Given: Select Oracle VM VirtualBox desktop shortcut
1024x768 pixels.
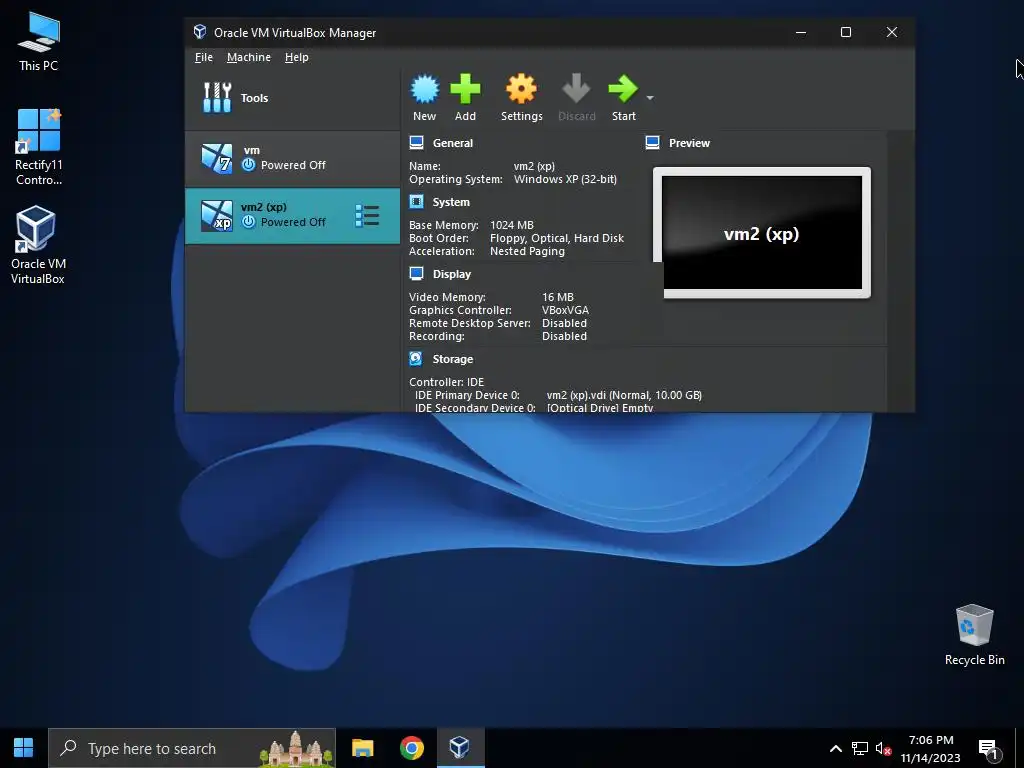Looking at the screenshot, I should [x=37, y=245].
